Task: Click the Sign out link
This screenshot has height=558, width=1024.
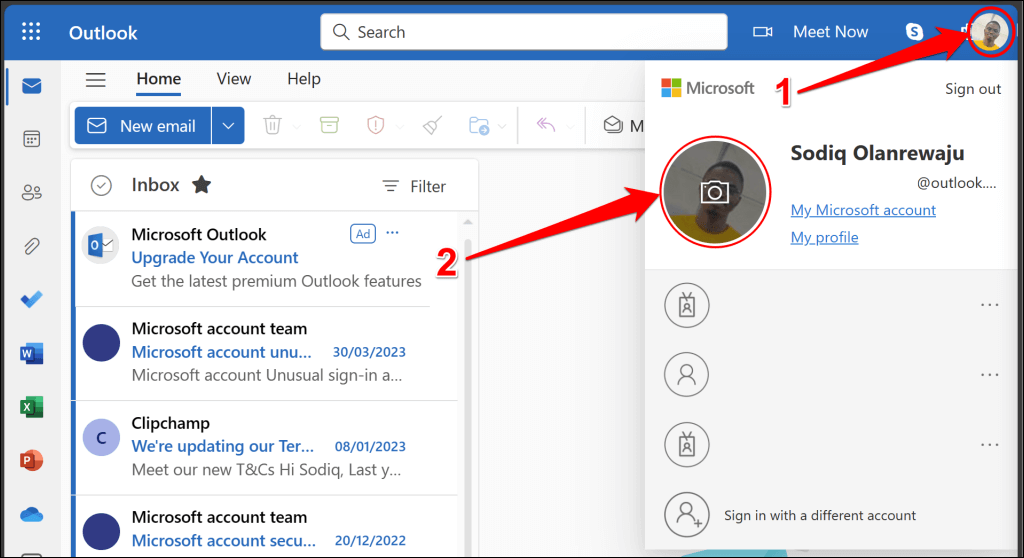Action: coord(972,89)
